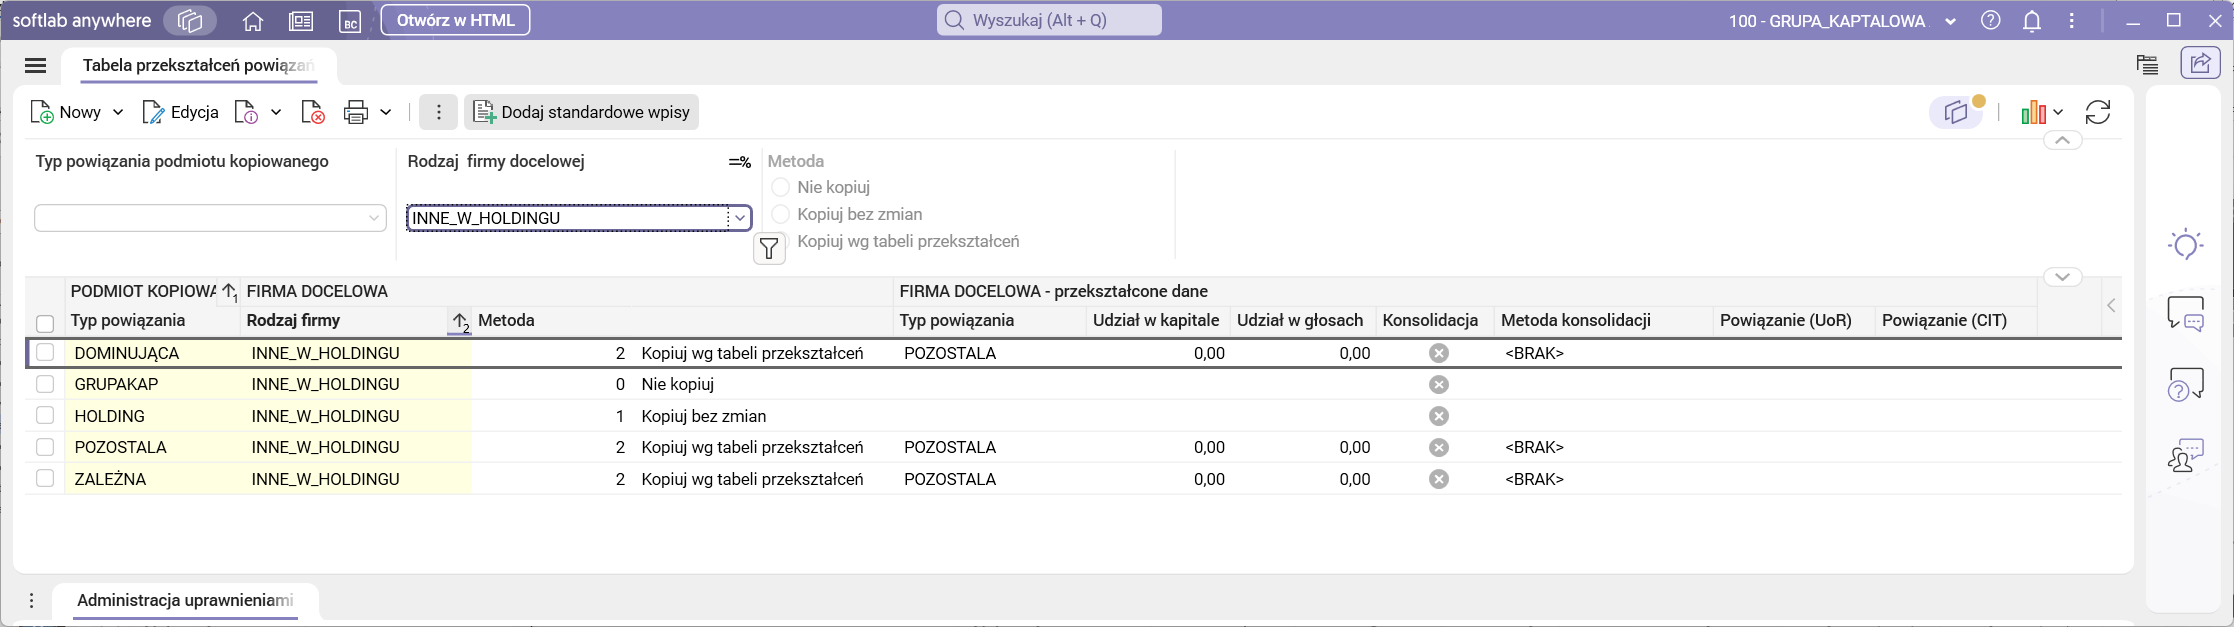Switch to Tabela przekształceń powiązań tab

[x=198, y=66]
